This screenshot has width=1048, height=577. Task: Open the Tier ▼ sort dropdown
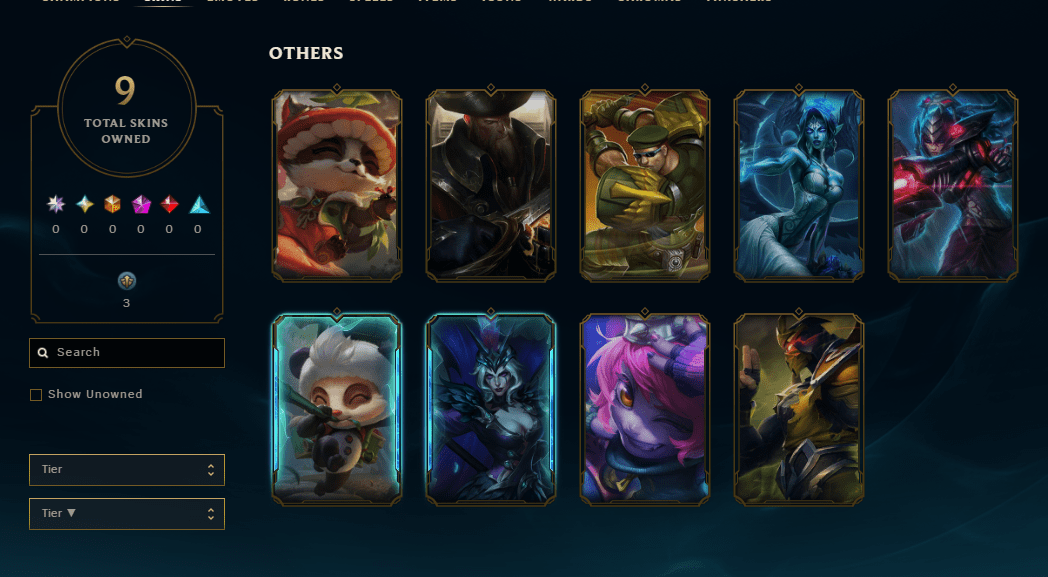click(127, 513)
